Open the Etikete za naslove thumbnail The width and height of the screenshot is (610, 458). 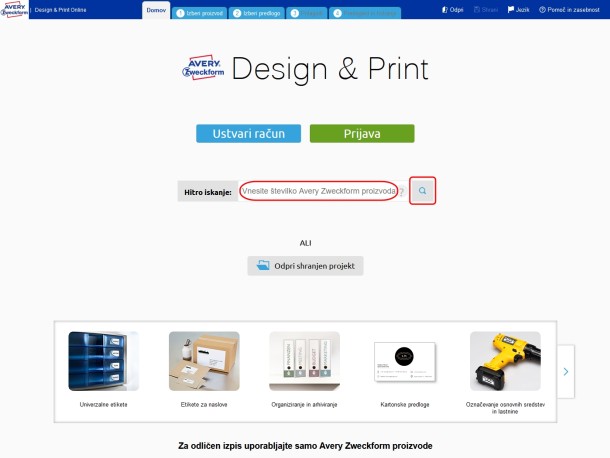click(x=204, y=361)
